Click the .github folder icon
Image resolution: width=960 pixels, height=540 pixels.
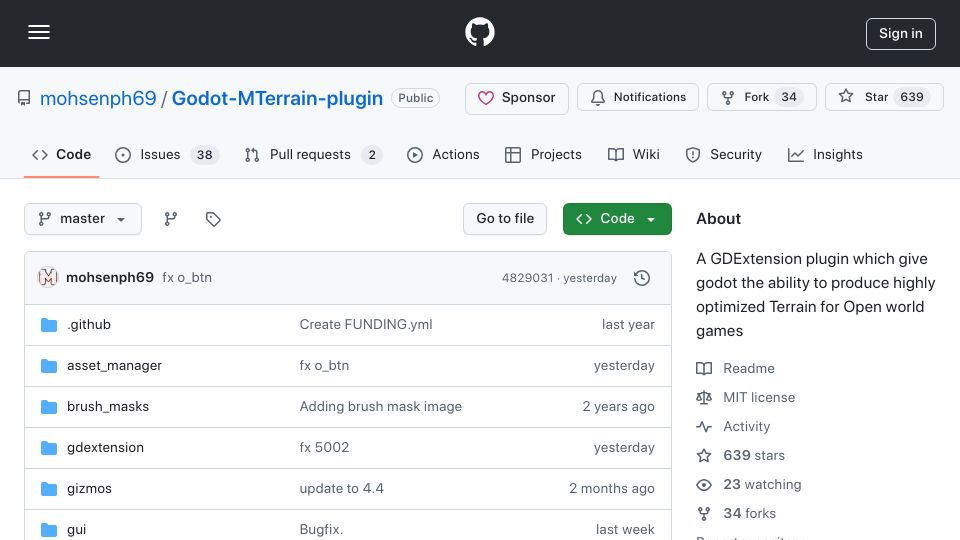(49, 324)
